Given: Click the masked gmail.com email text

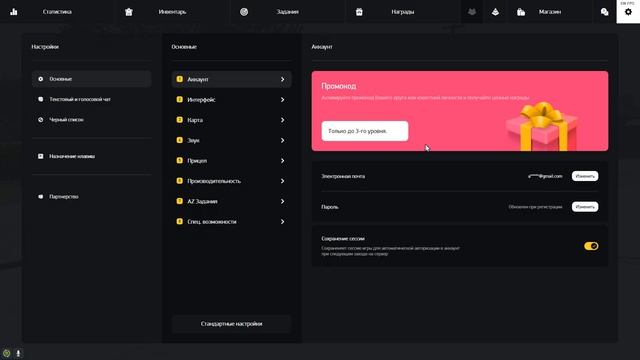Looking at the screenshot, I should 545,176.
